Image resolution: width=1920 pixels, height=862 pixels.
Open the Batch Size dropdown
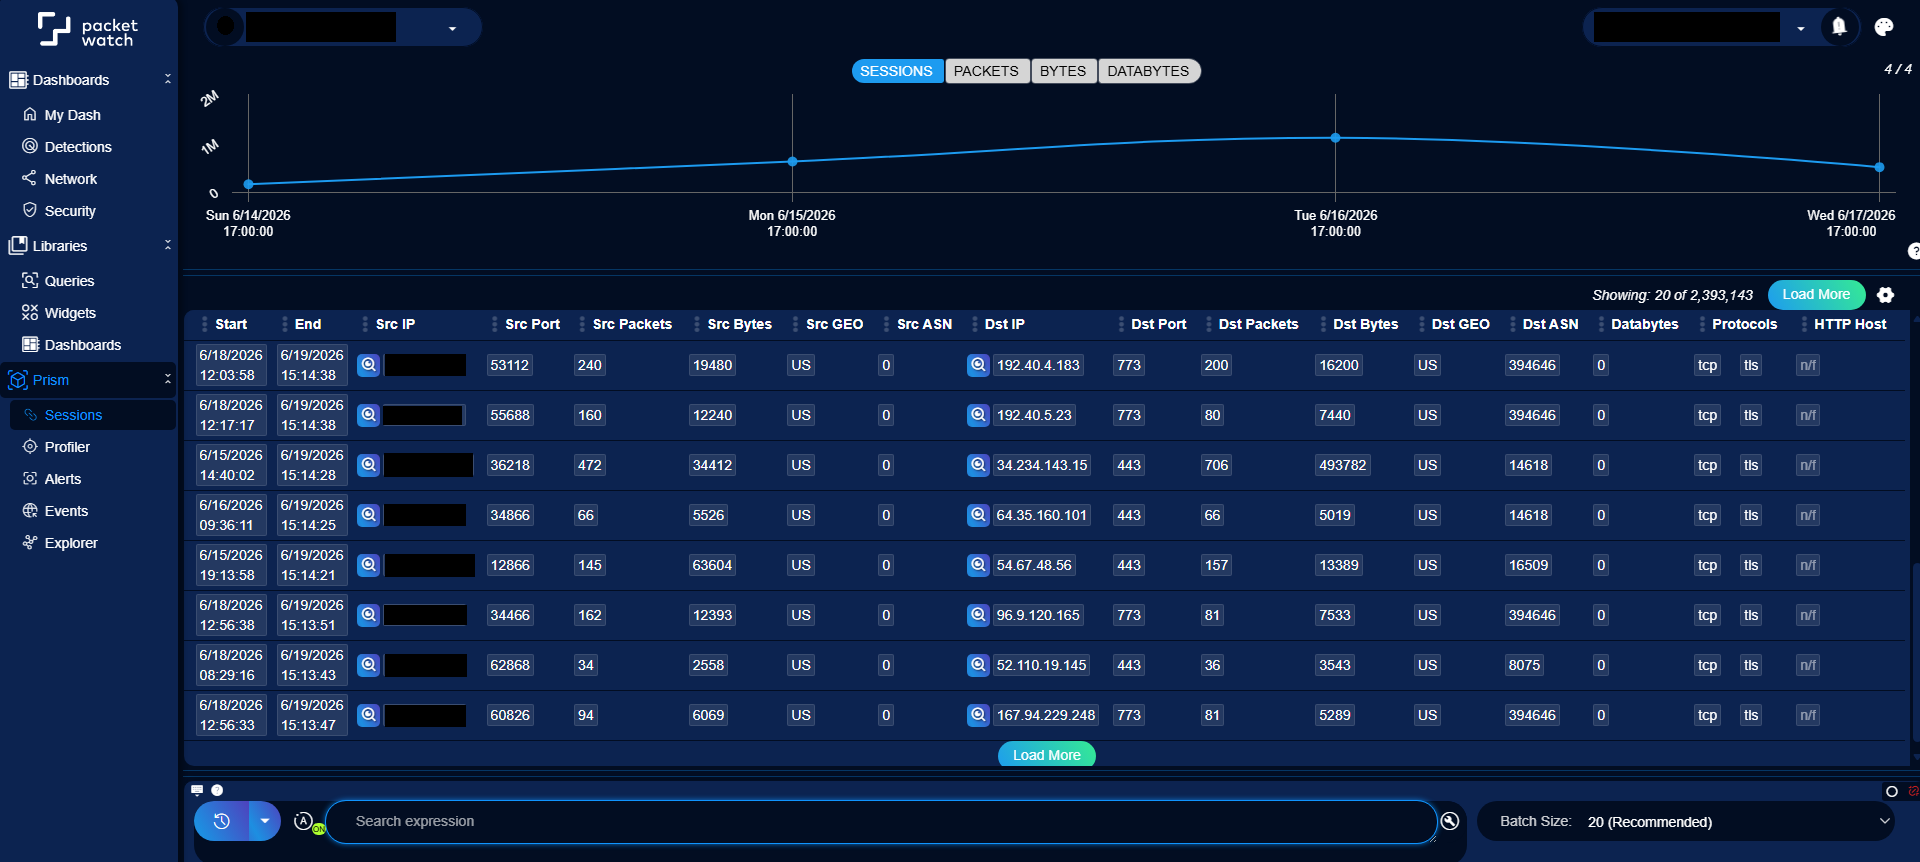click(x=1685, y=821)
